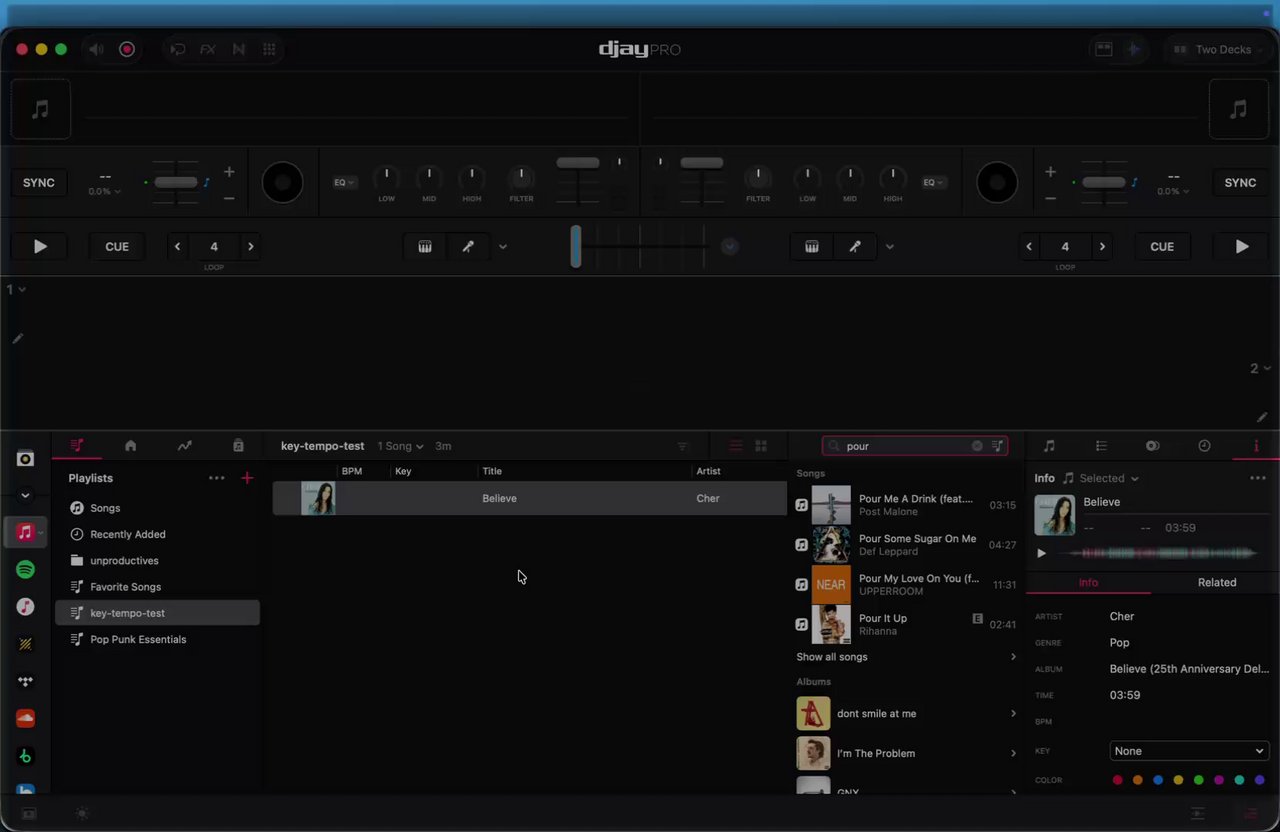Open the Key dropdown showing None
1280x832 pixels.
pyautogui.click(x=1189, y=751)
